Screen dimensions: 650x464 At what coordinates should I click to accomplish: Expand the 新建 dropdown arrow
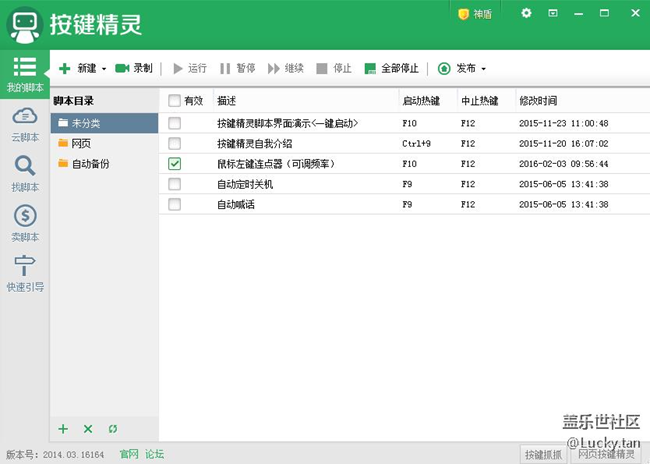104,70
